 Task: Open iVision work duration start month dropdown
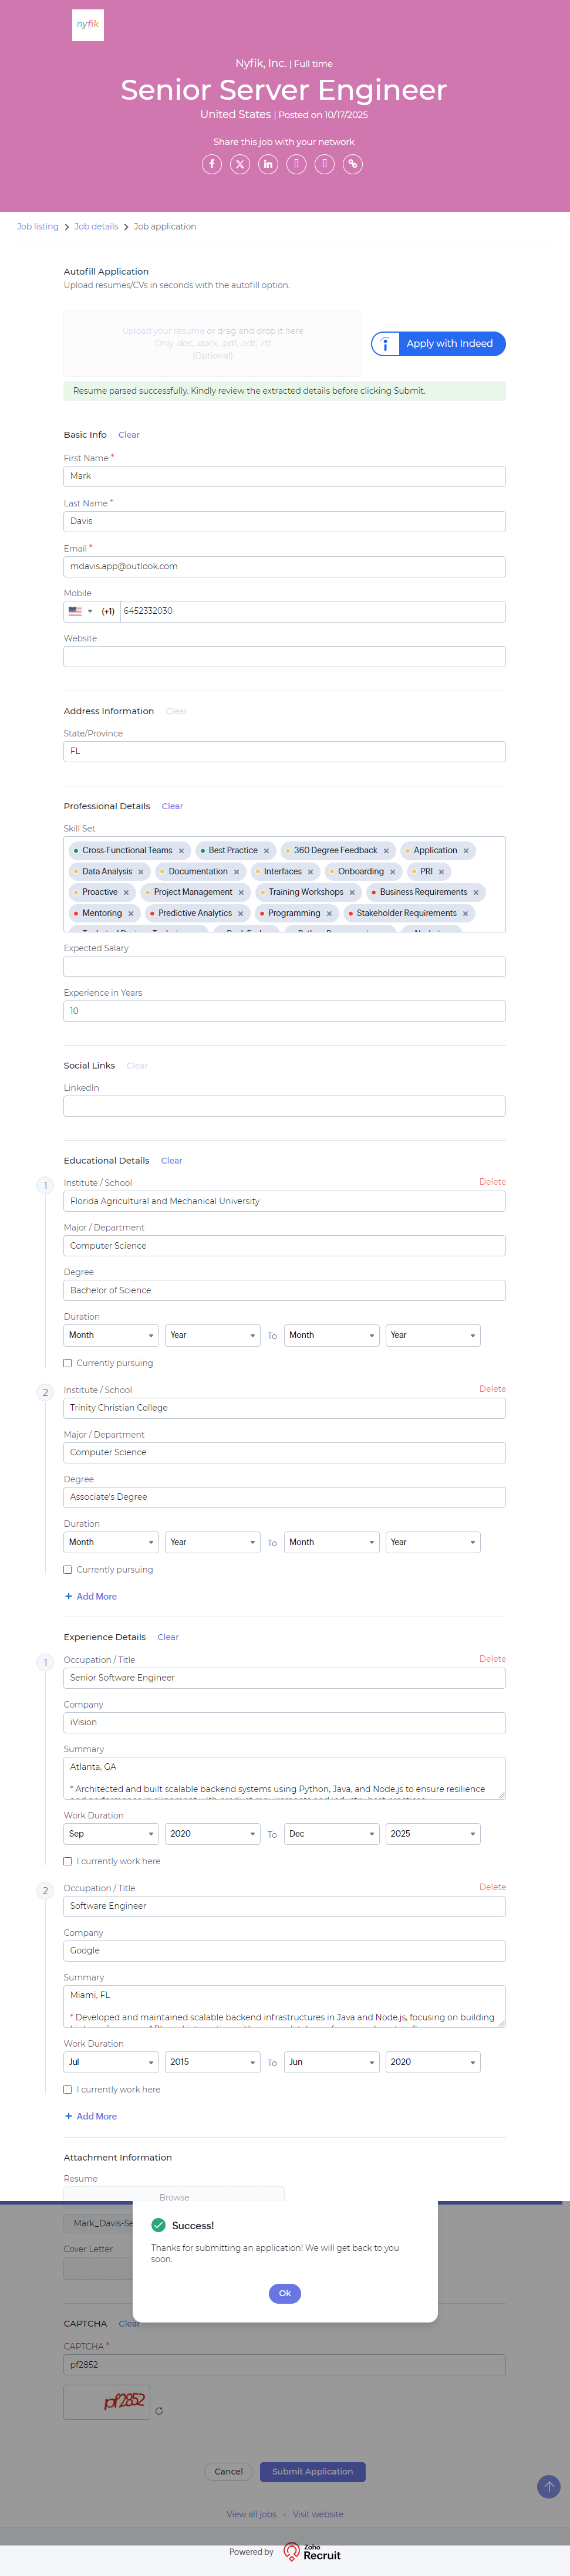pyautogui.click(x=111, y=1834)
